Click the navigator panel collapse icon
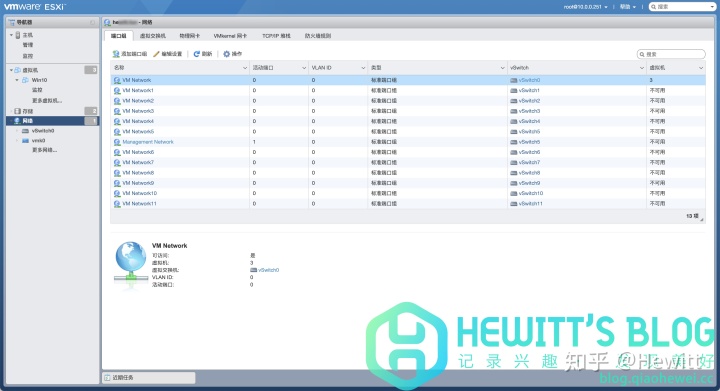This screenshot has width=720, height=391. tap(92, 22)
